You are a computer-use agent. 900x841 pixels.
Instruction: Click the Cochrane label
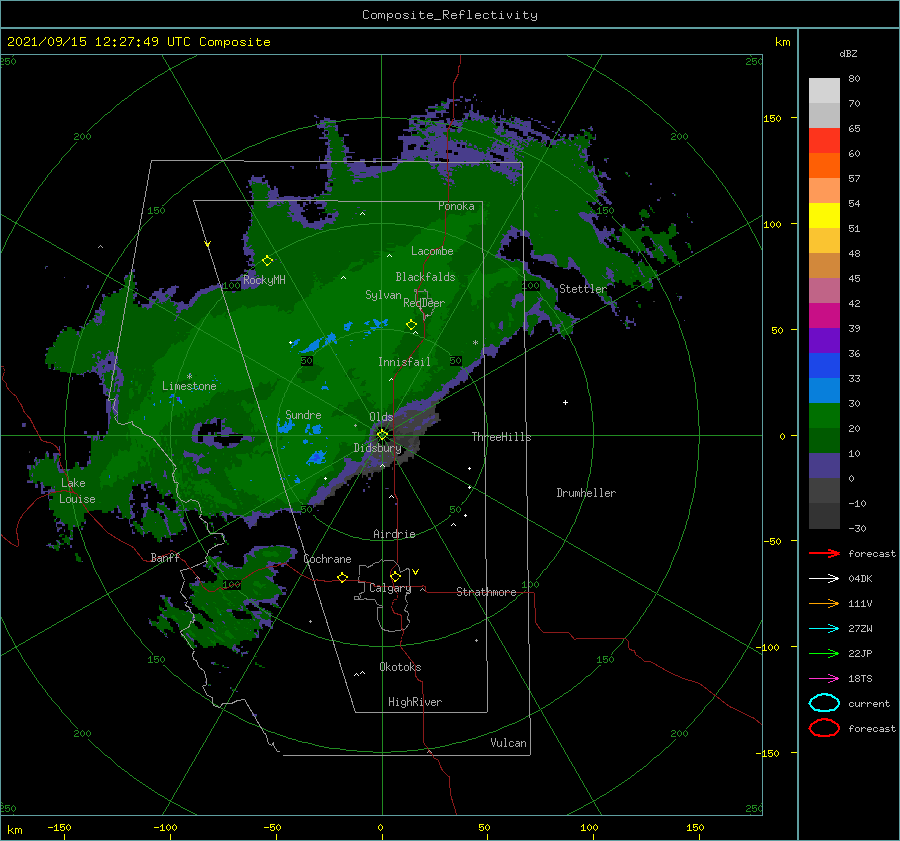click(327, 559)
